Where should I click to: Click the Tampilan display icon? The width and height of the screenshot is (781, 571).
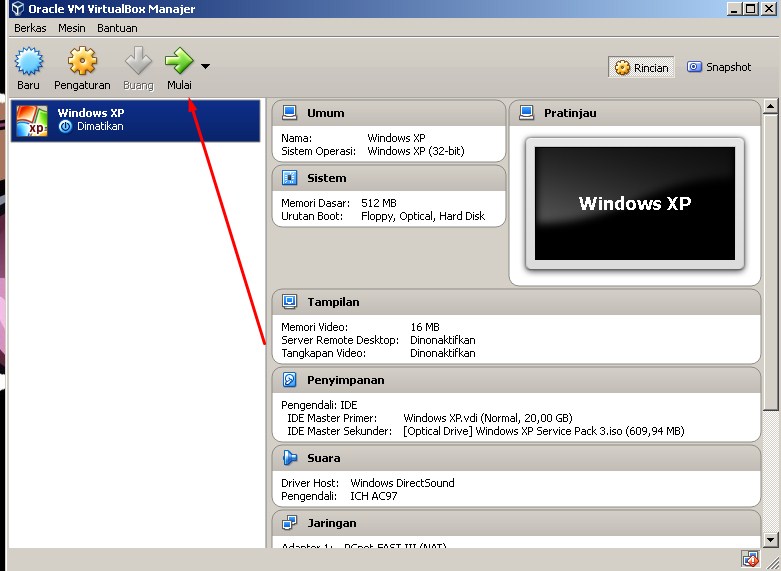289,301
